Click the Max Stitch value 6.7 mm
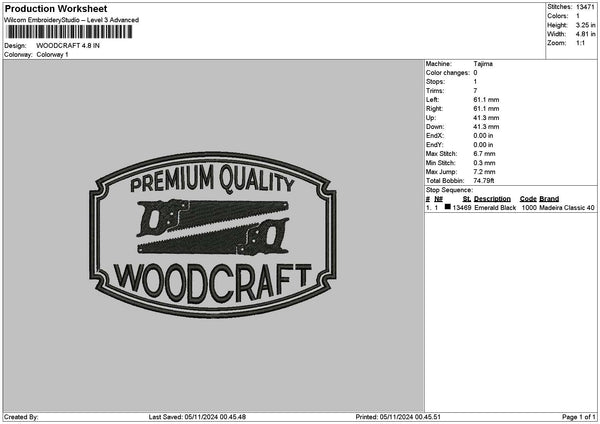The width and height of the screenshot is (600, 424). point(484,154)
